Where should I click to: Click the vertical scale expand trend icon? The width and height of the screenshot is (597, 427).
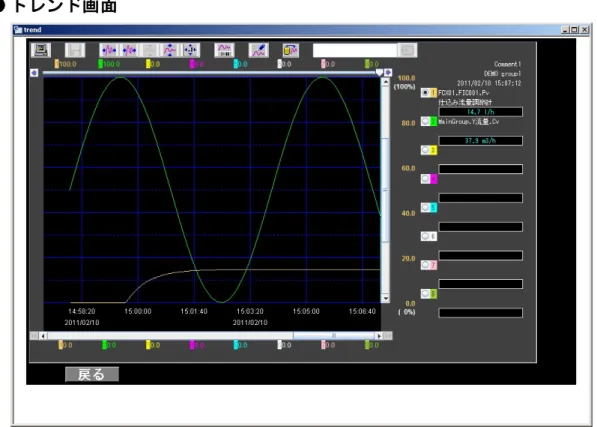169,50
